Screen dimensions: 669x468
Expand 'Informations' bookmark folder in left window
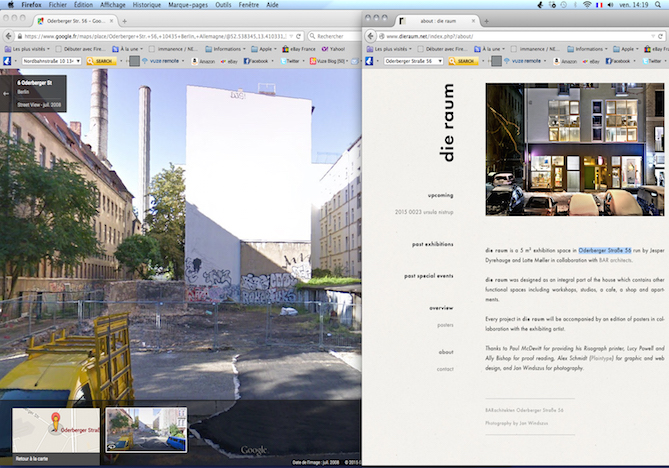[x=226, y=49]
